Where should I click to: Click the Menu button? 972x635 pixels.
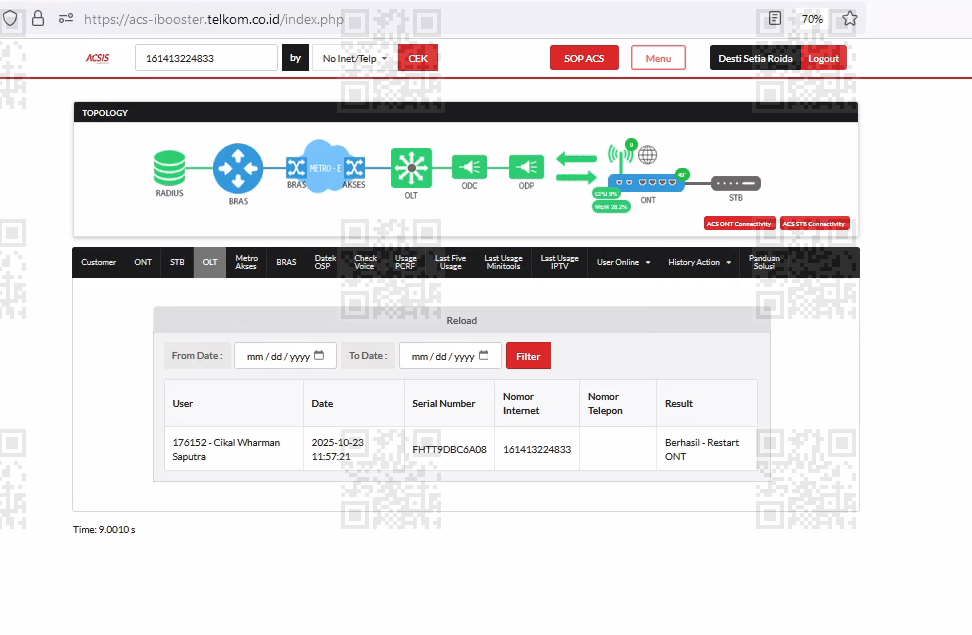pos(658,58)
